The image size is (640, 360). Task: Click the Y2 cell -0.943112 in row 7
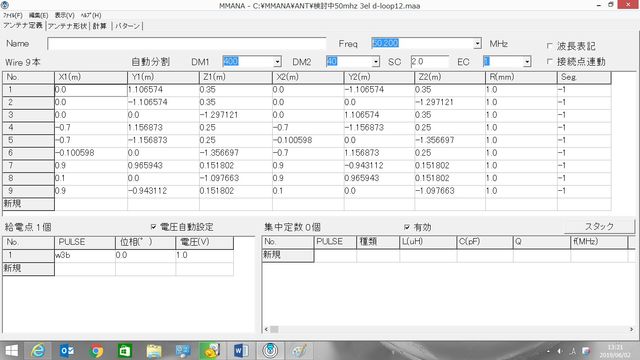pyautogui.click(x=379, y=166)
